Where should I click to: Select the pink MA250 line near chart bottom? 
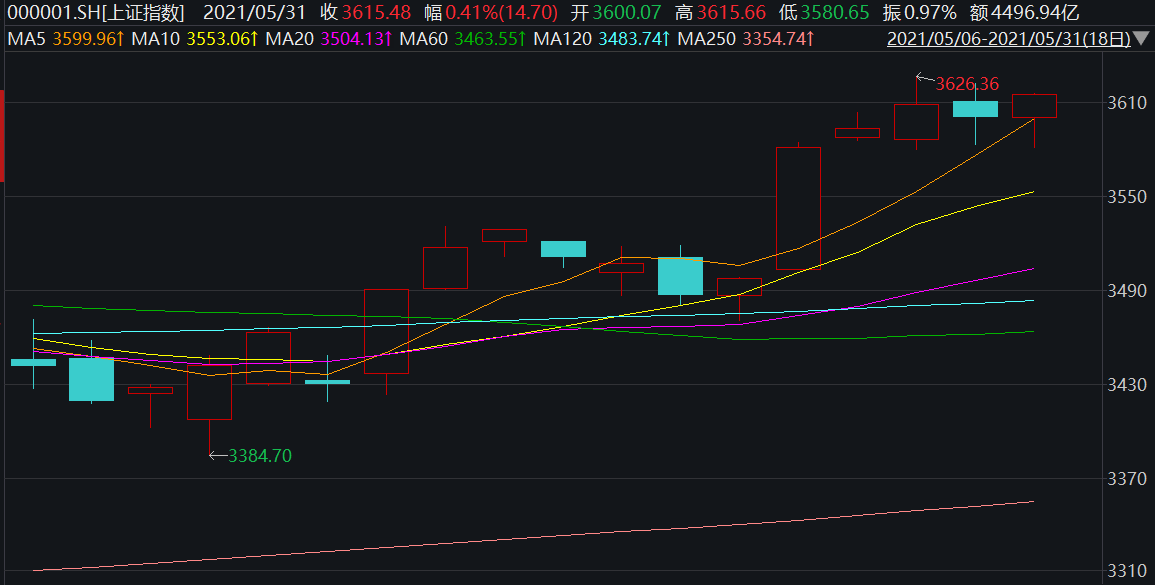[x=534, y=536]
